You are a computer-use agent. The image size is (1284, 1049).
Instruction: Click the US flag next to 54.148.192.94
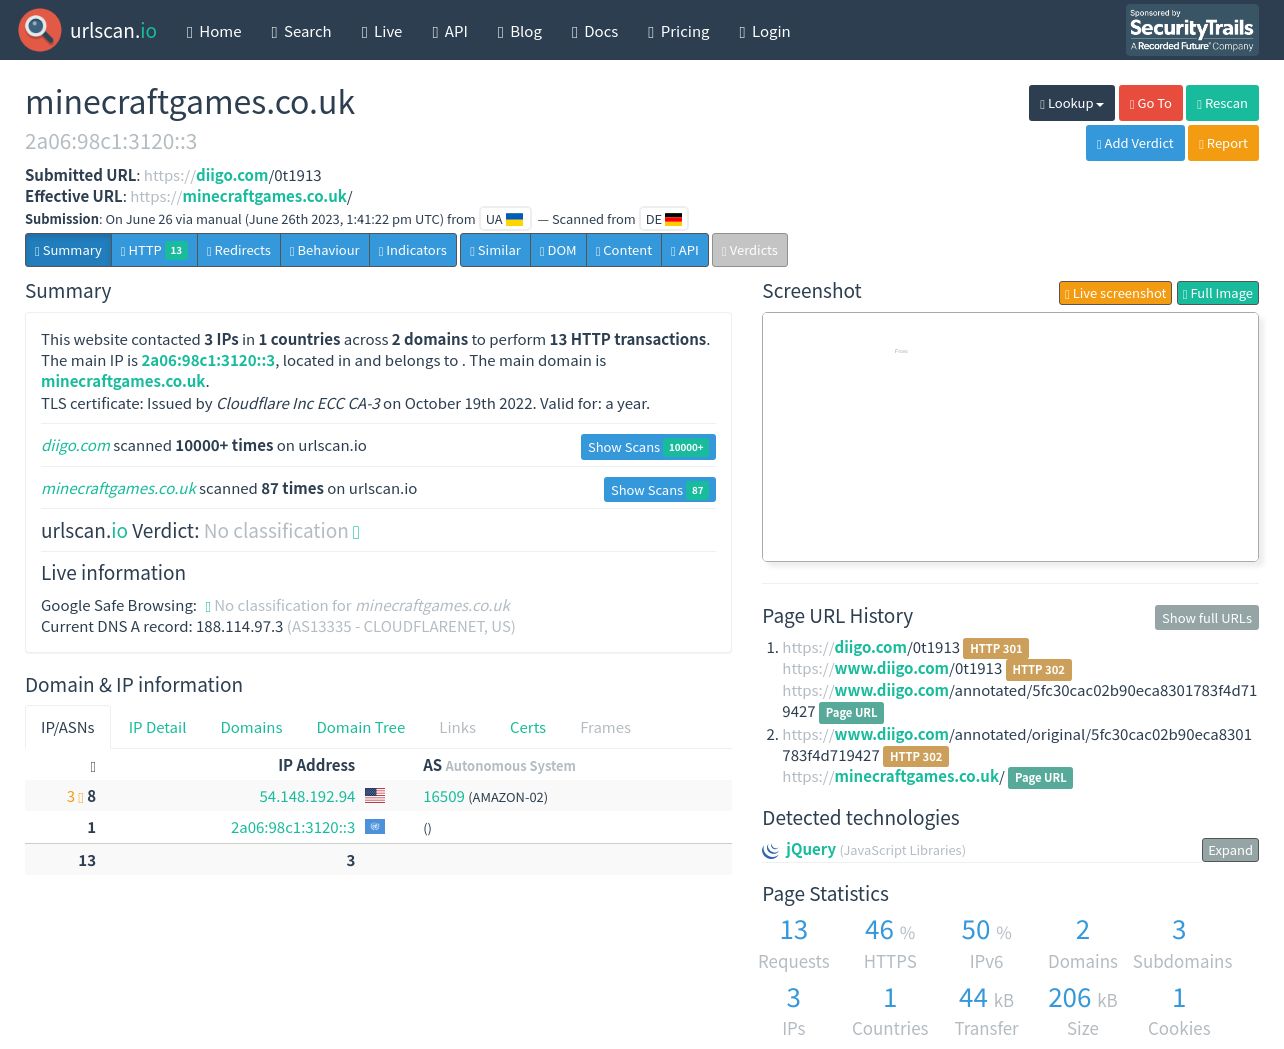[x=375, y=796]
